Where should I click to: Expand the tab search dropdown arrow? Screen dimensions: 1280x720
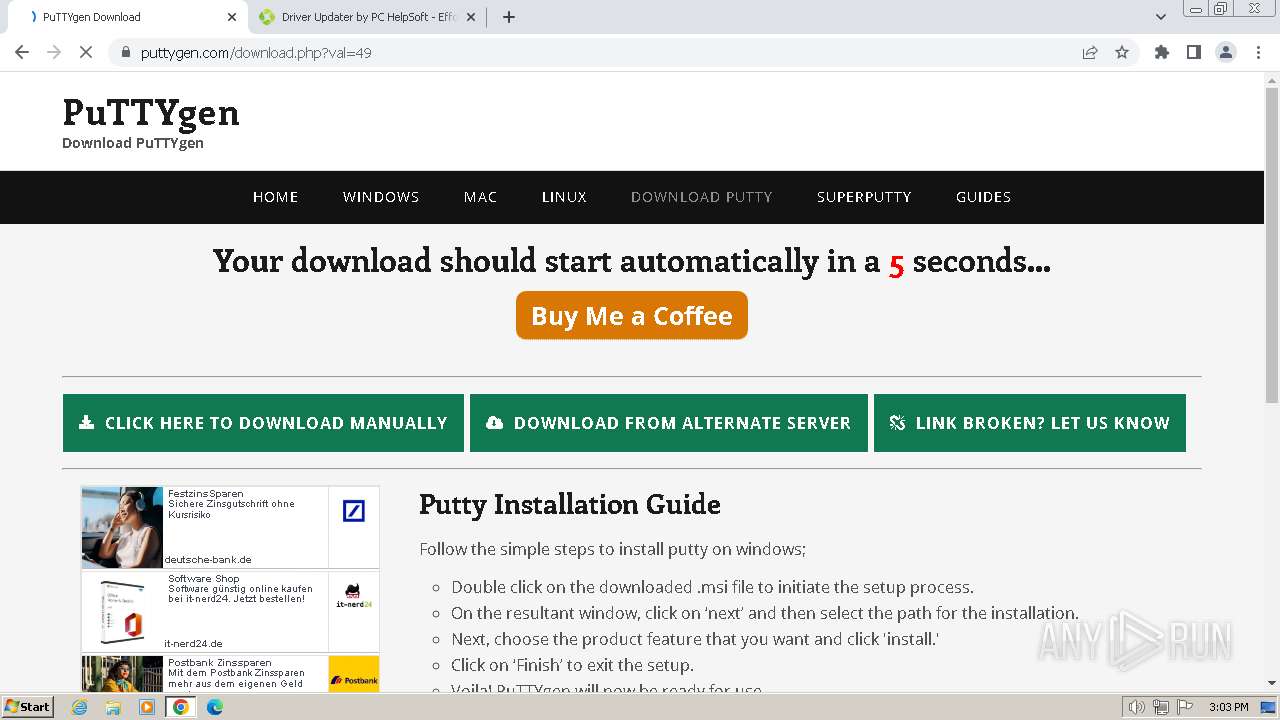[1161, 17]
